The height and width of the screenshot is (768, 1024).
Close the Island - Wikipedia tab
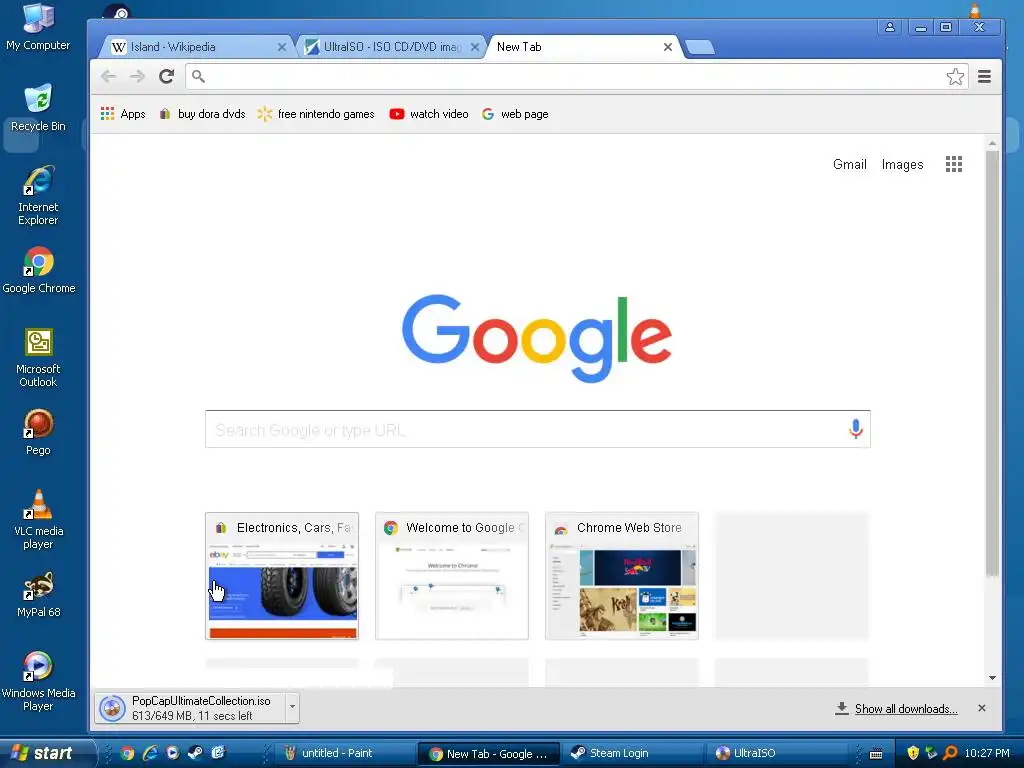click(281, 47)
